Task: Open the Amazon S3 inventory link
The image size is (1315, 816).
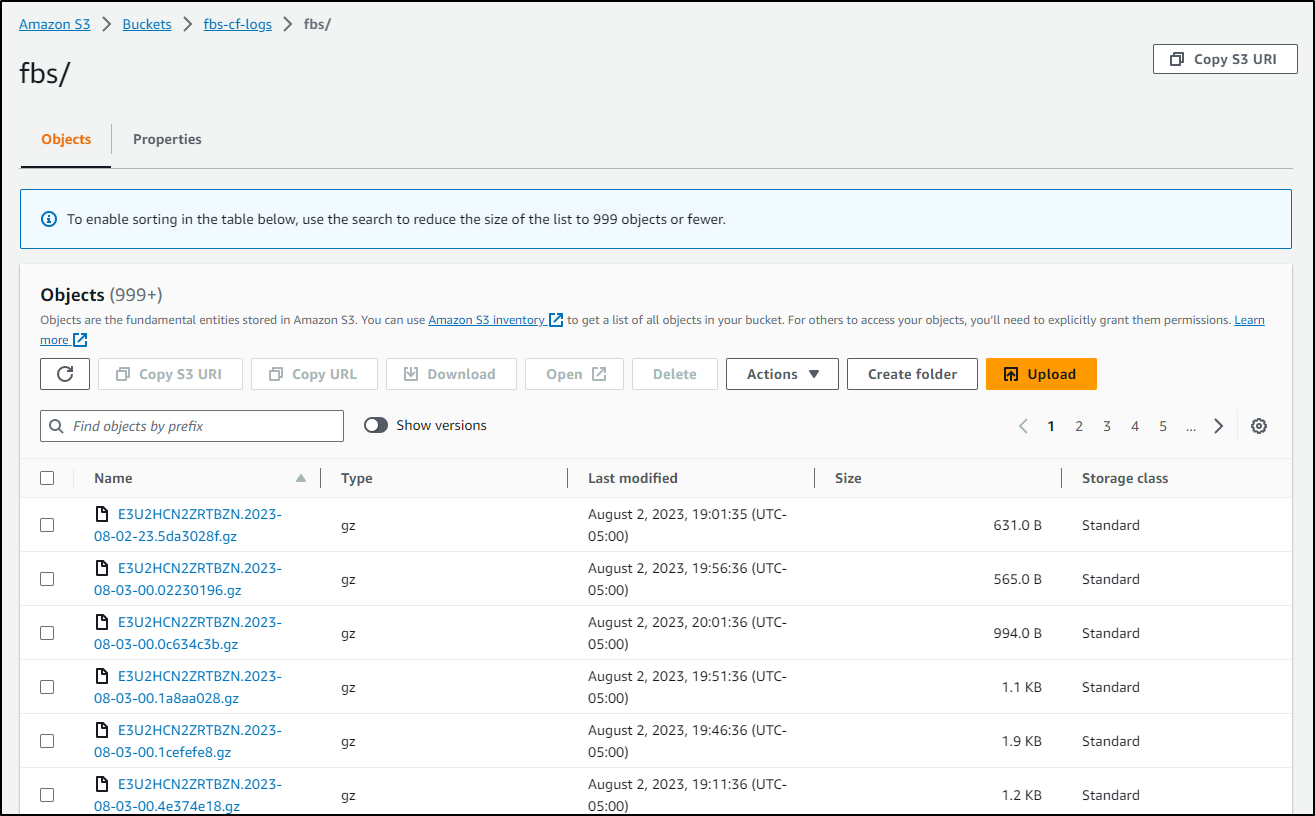Action: pyautogui.click(x=487, y=320)
